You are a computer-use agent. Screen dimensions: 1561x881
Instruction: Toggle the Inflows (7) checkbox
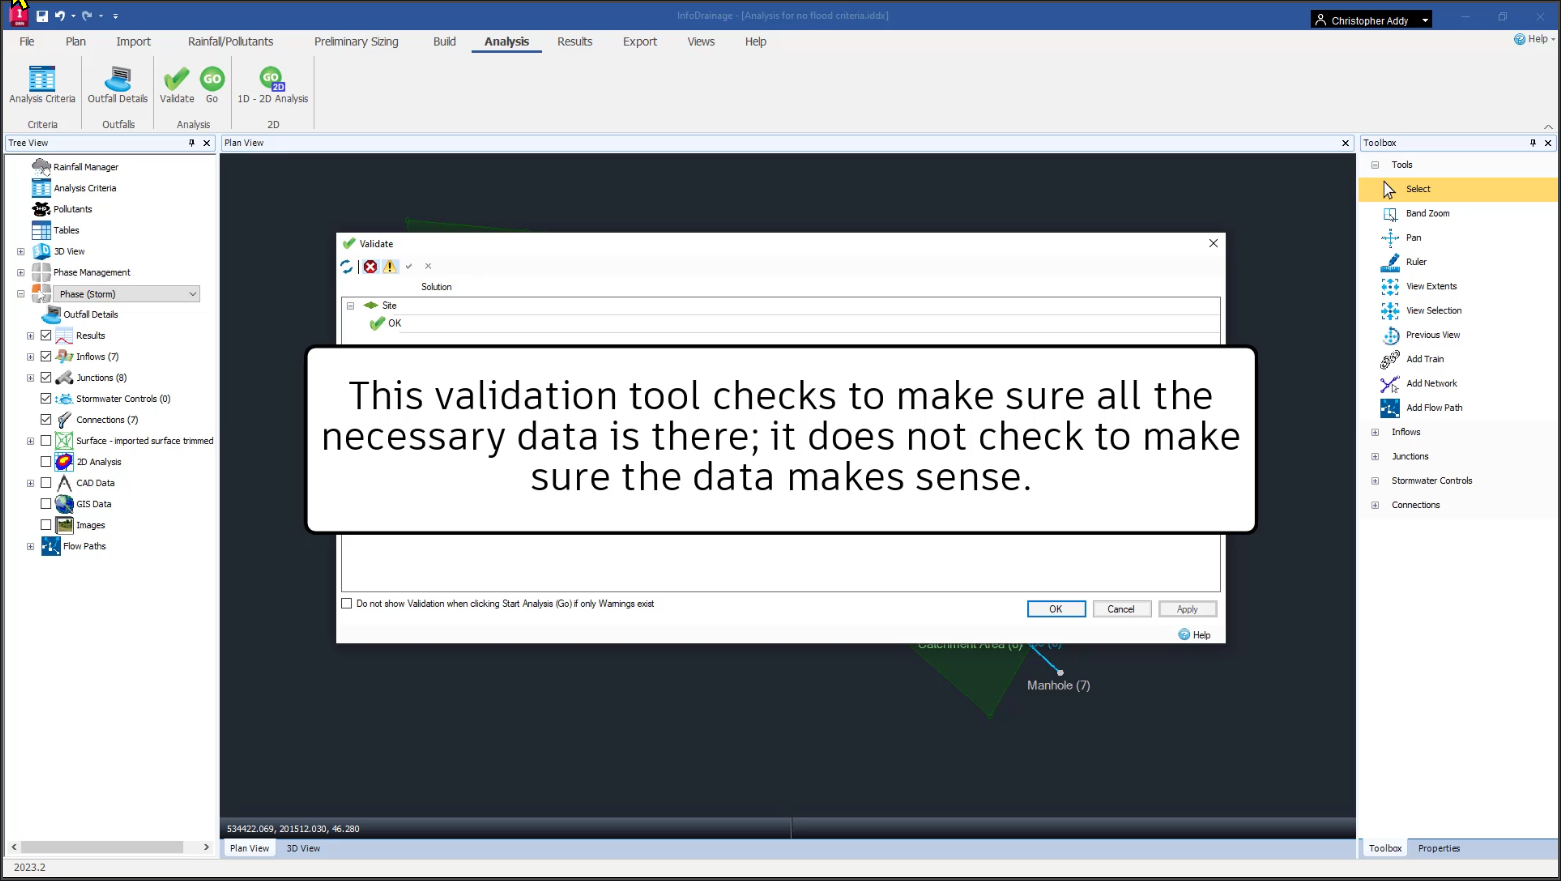coord(46,357)
